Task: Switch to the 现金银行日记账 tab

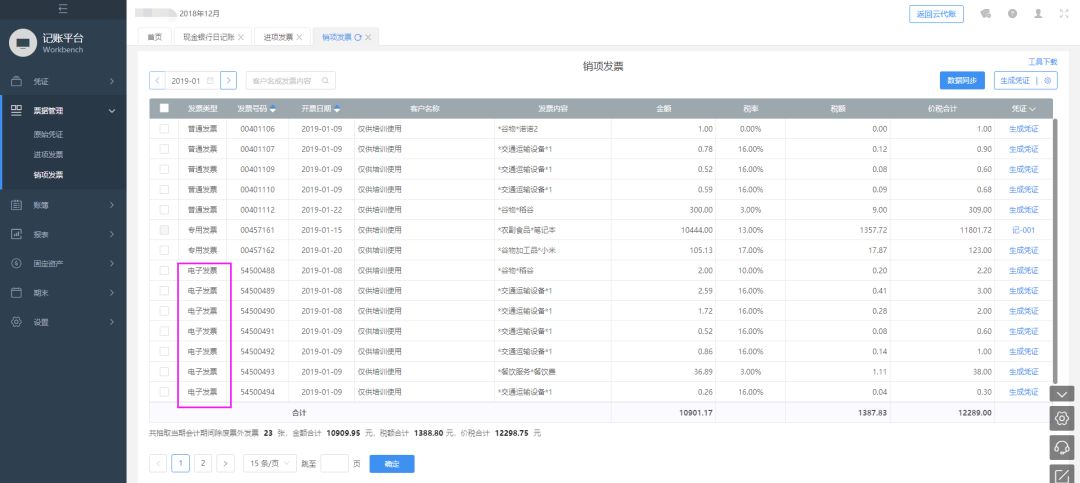Action: [209, 37]
